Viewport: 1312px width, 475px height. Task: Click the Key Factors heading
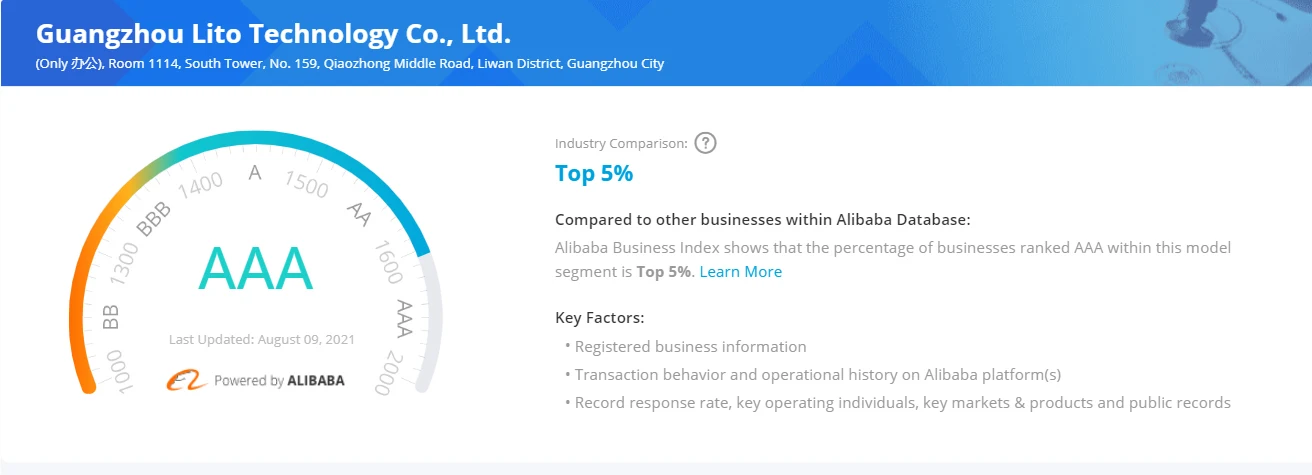(x=599, y=318)
